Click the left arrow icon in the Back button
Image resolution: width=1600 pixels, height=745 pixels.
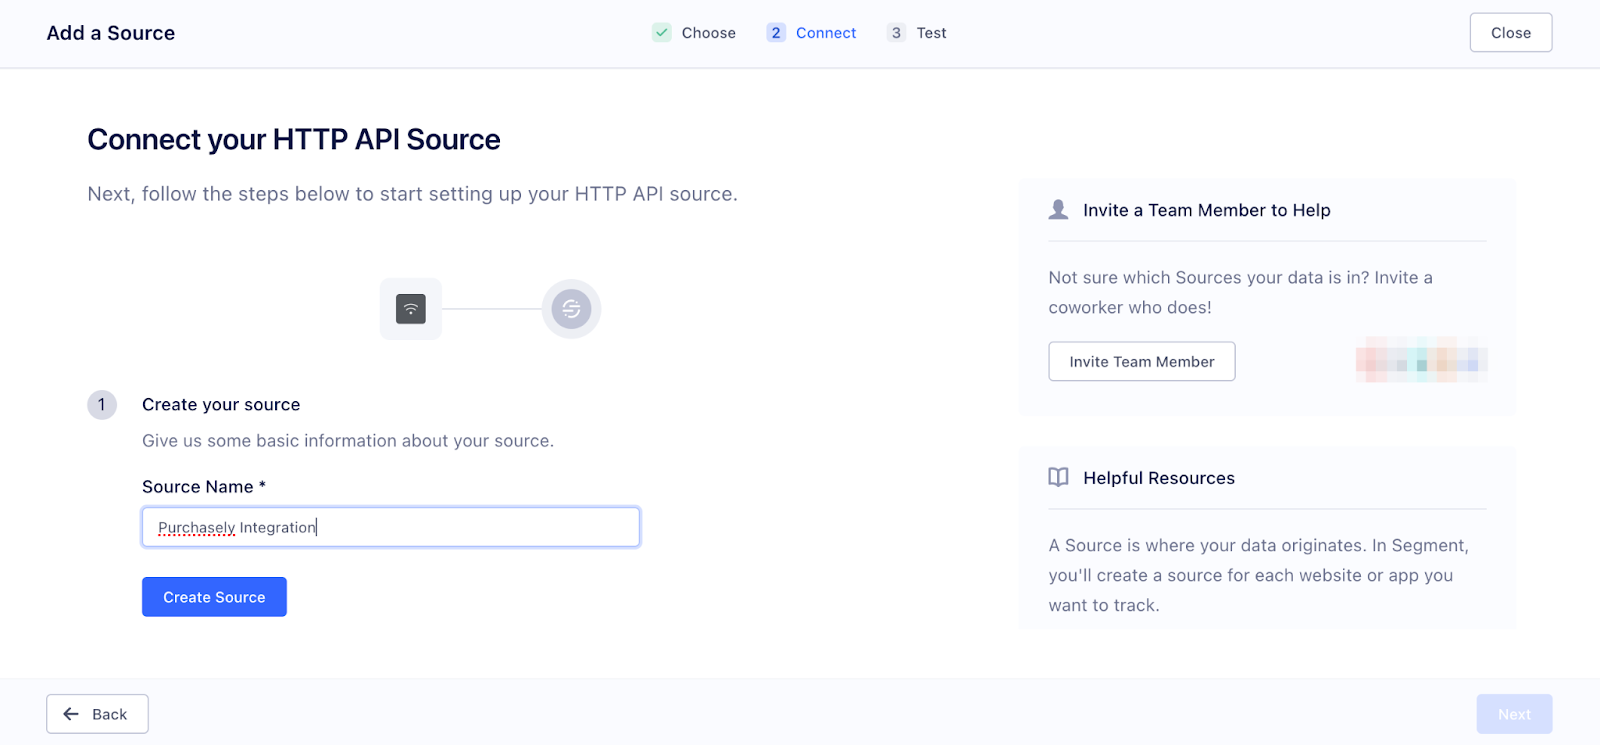(x=71, y=714)
